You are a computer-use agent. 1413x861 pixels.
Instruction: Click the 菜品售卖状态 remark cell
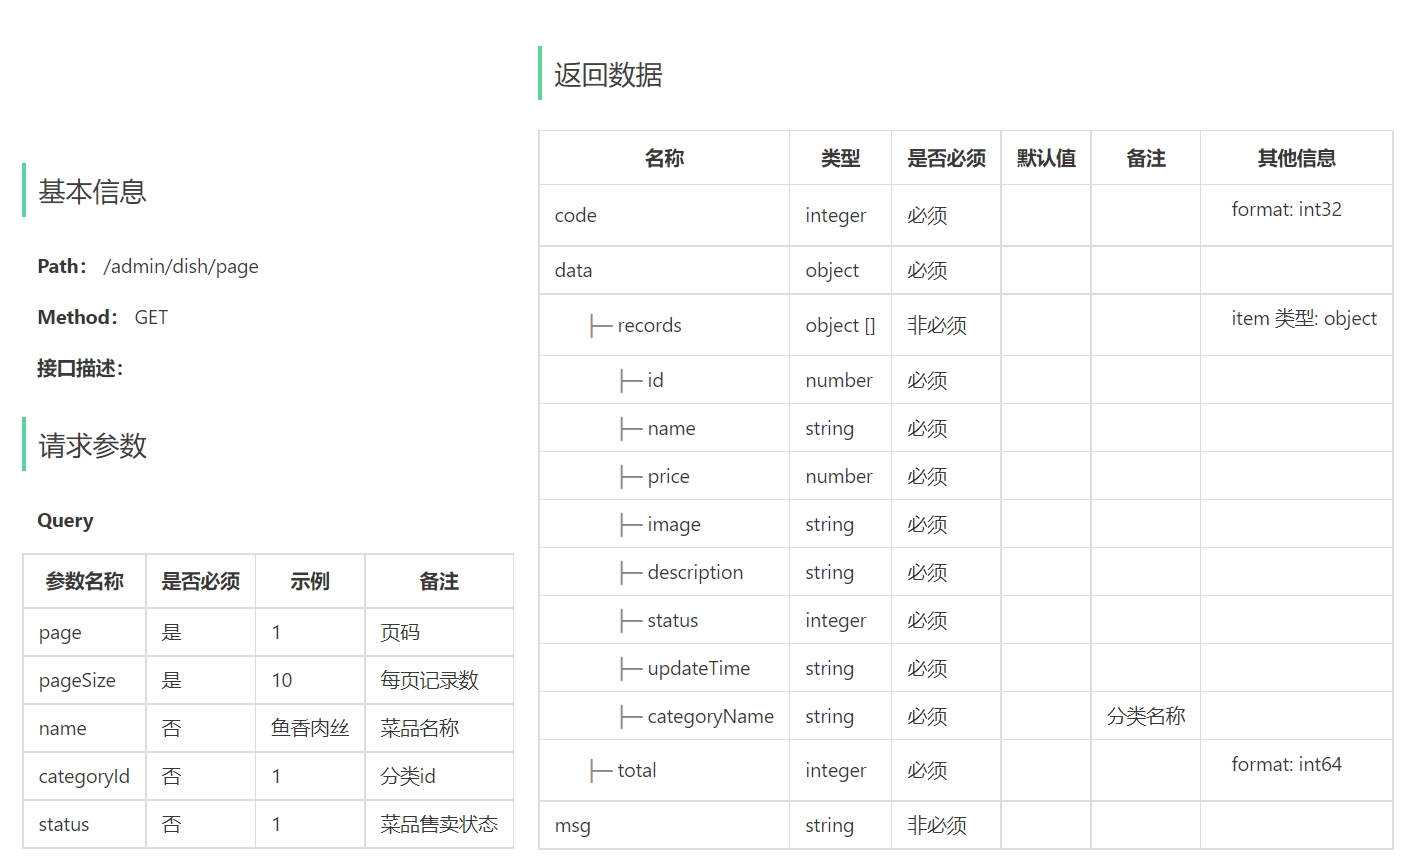(439, 824)
